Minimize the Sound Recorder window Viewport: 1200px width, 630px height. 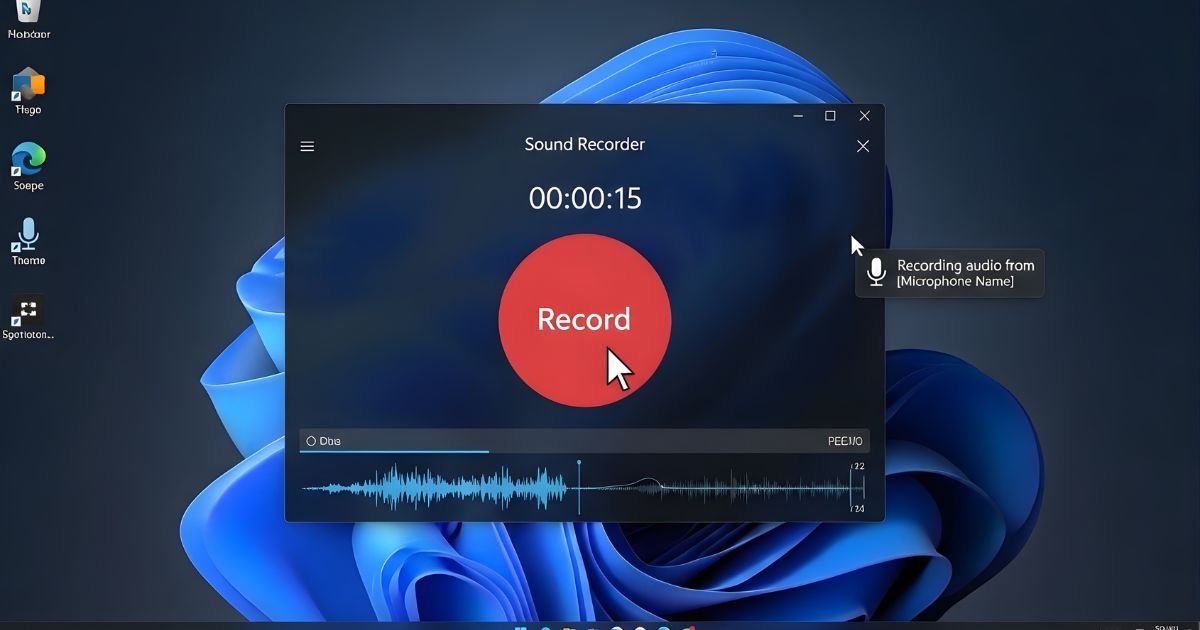[798, 116]
